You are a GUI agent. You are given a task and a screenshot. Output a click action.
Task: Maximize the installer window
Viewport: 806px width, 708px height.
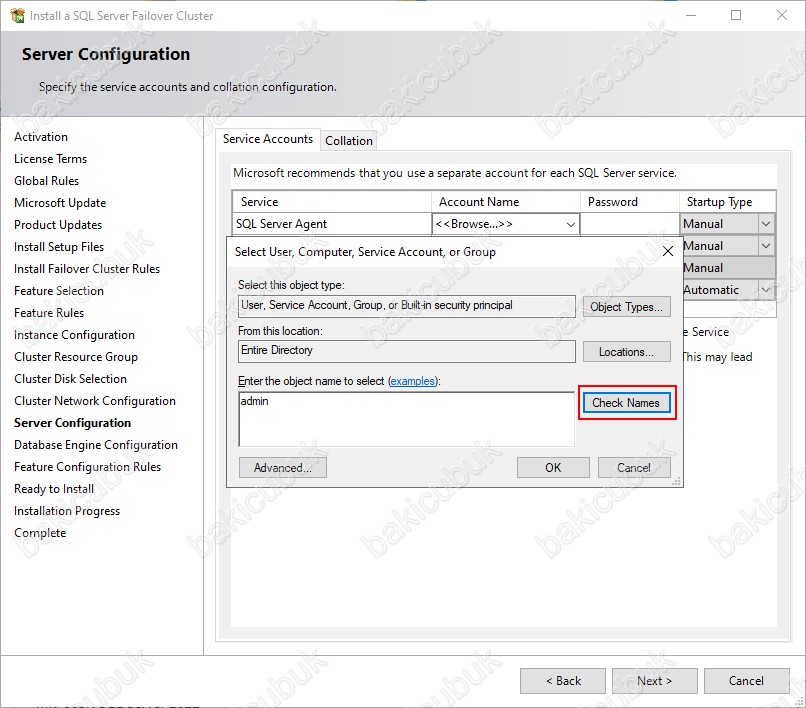[x=736, y=15]
